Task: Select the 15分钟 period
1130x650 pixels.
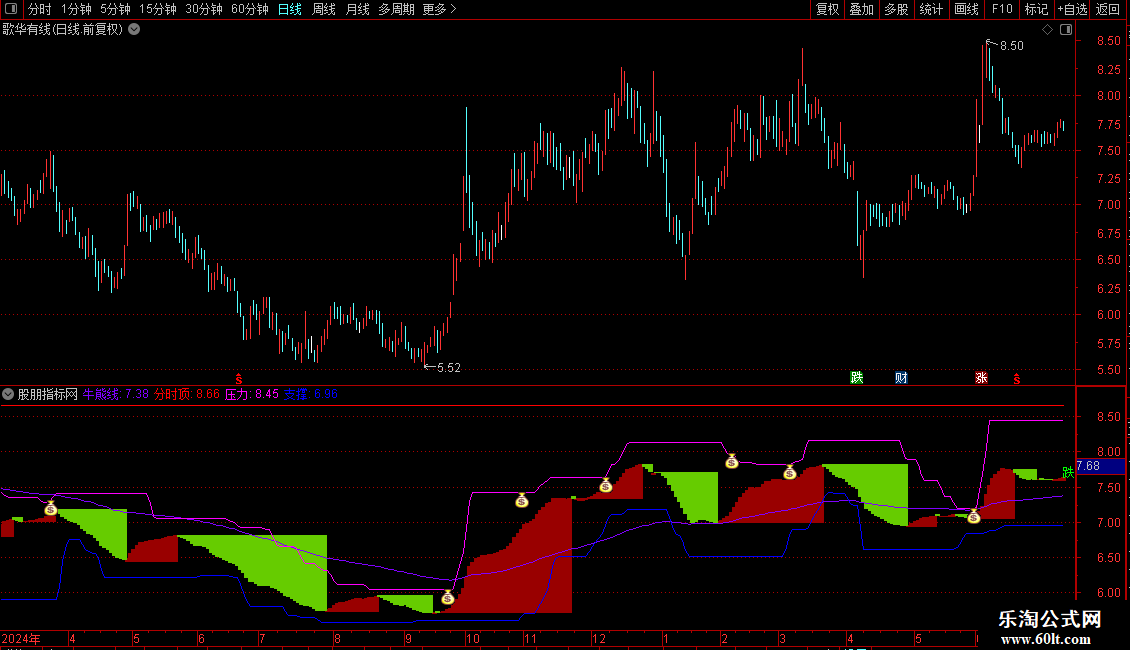Action: [158, 9]
